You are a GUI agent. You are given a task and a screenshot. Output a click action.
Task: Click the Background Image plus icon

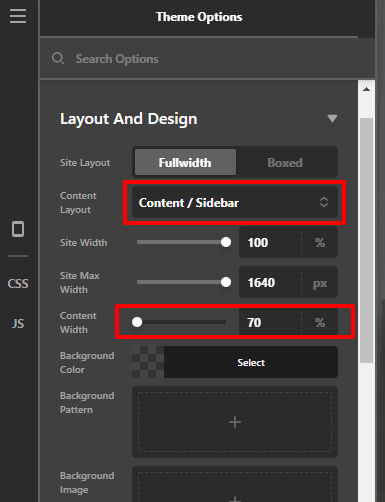click(x=235, y=499)
